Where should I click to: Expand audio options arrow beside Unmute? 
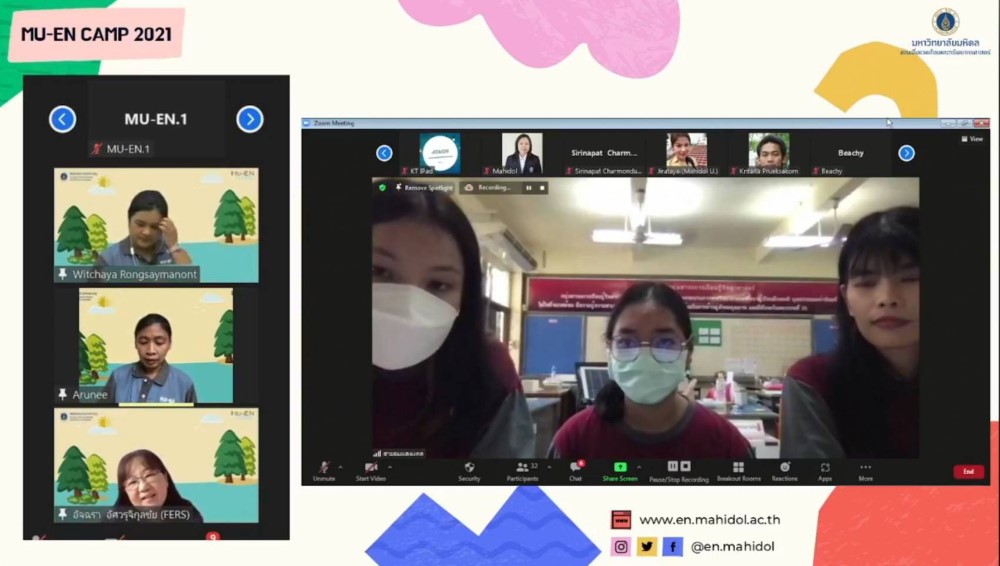point(340,466)
